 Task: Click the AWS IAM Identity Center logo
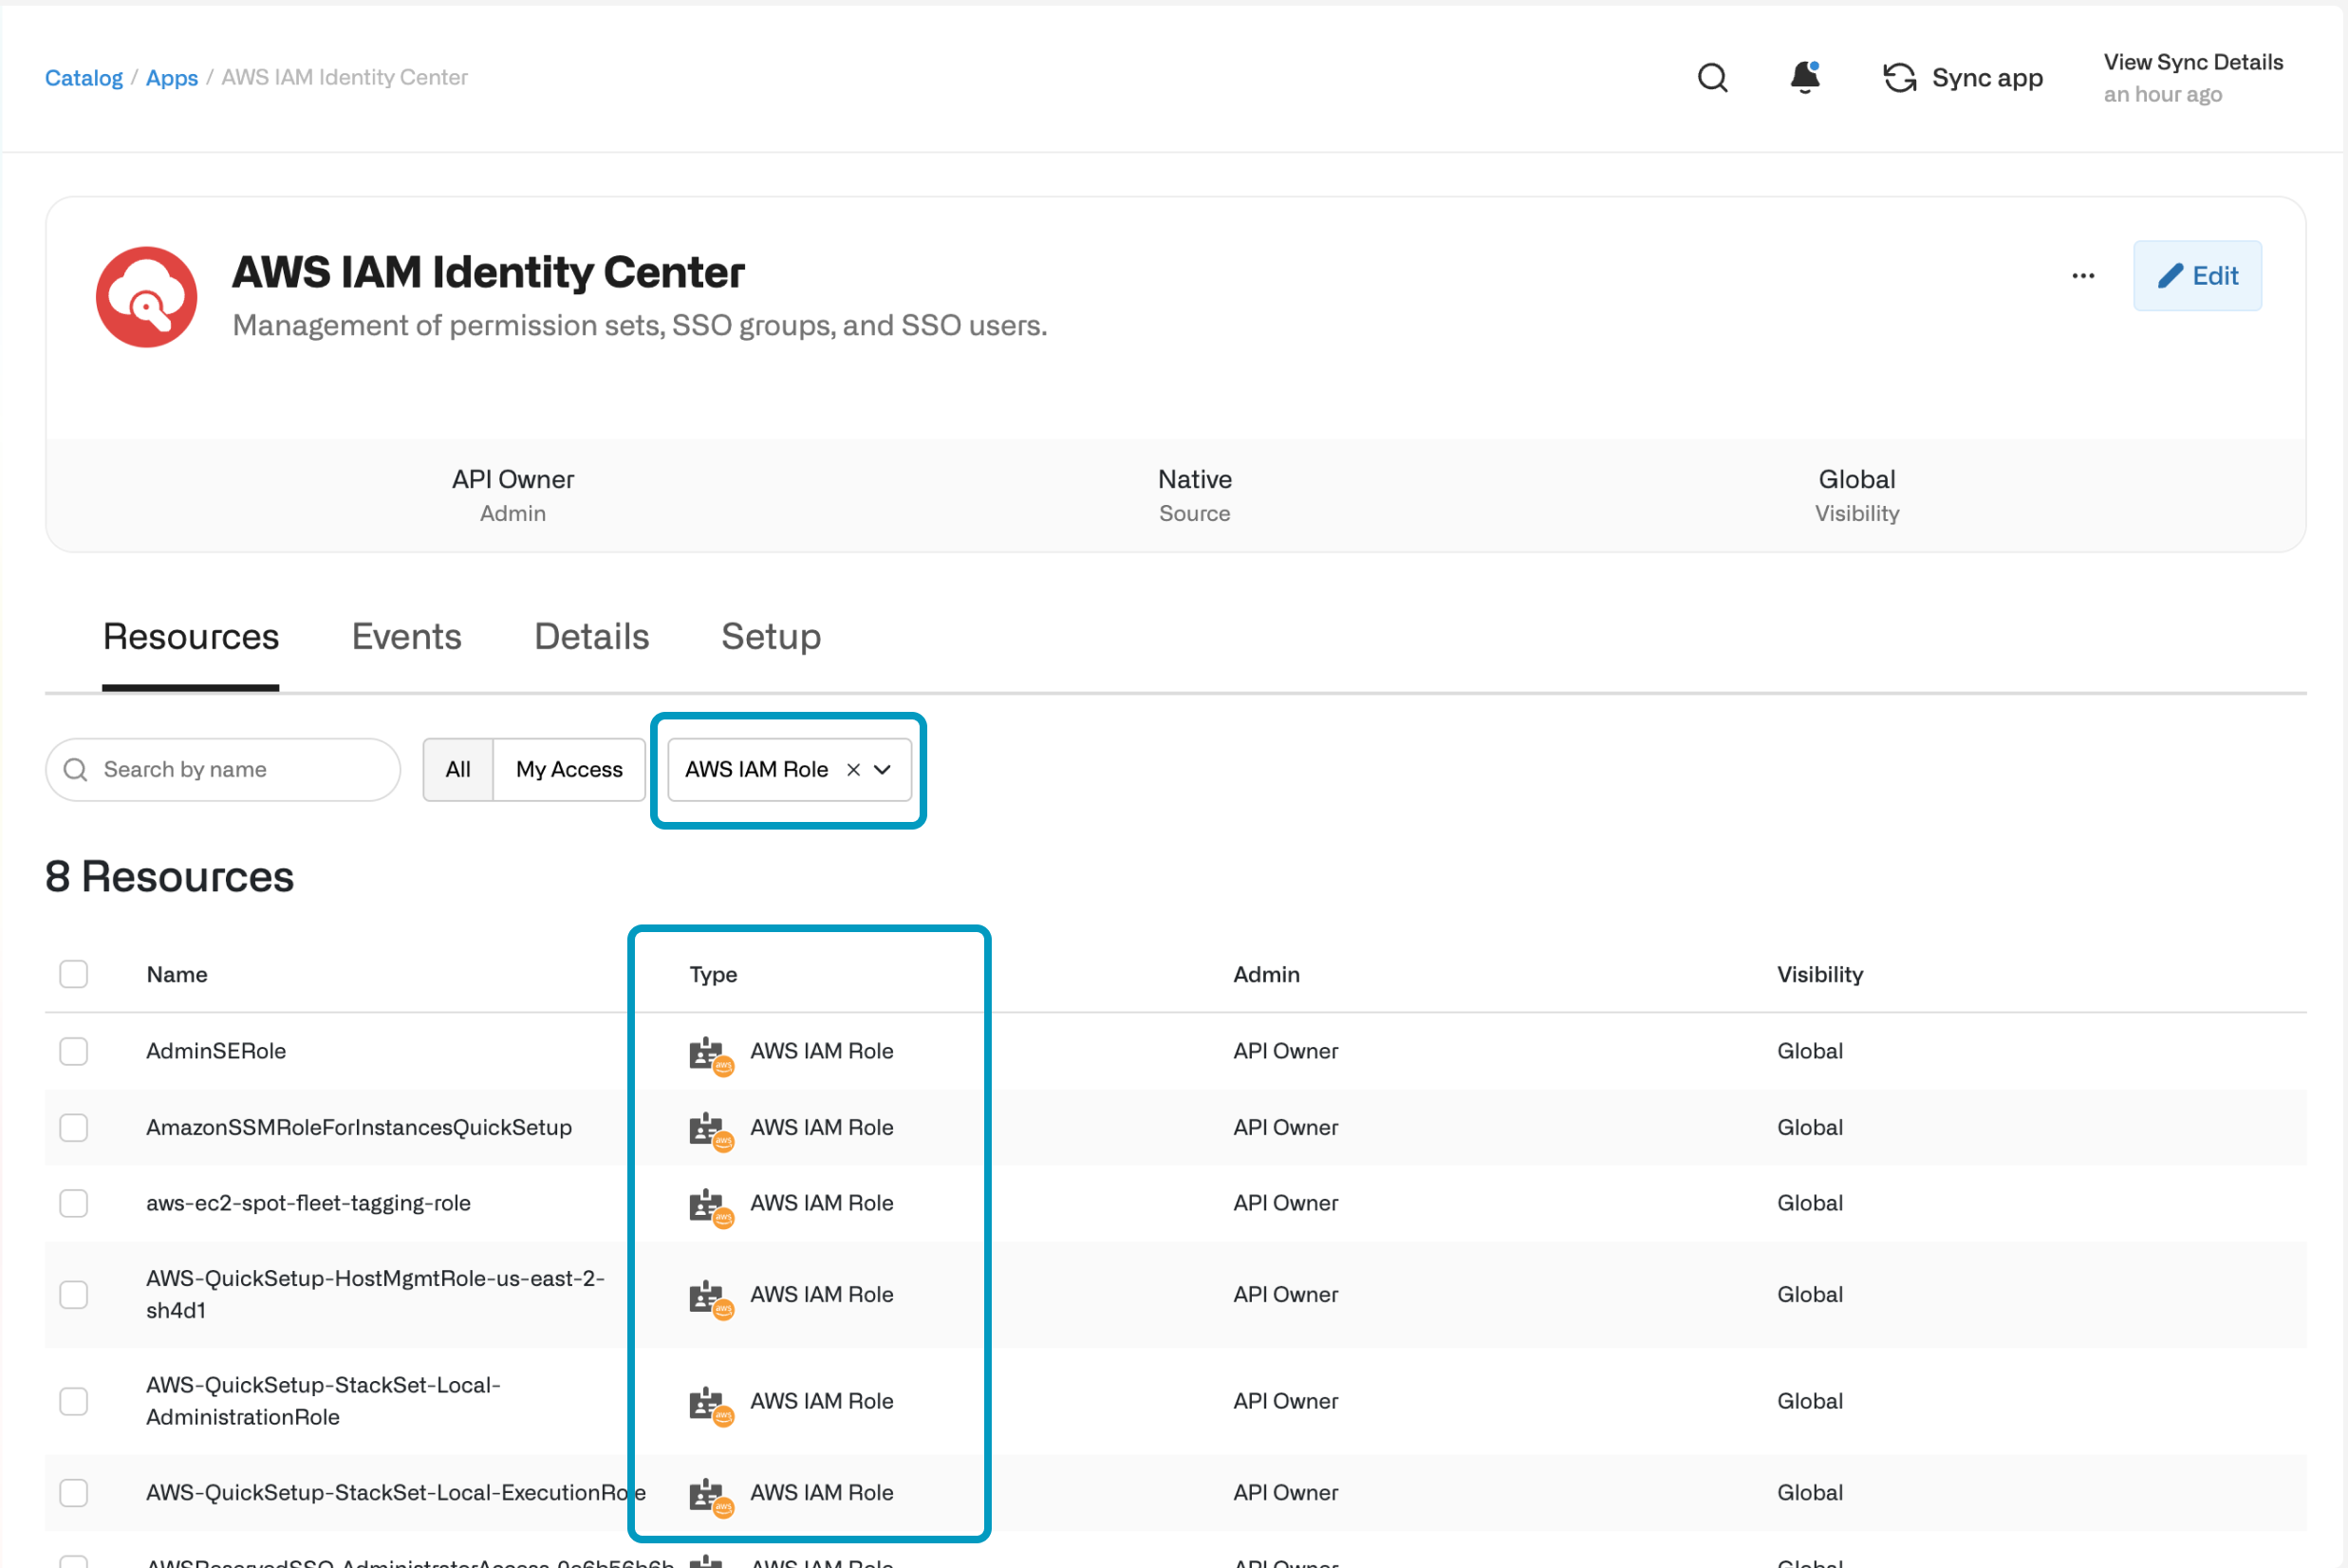[x=146, y=297]
